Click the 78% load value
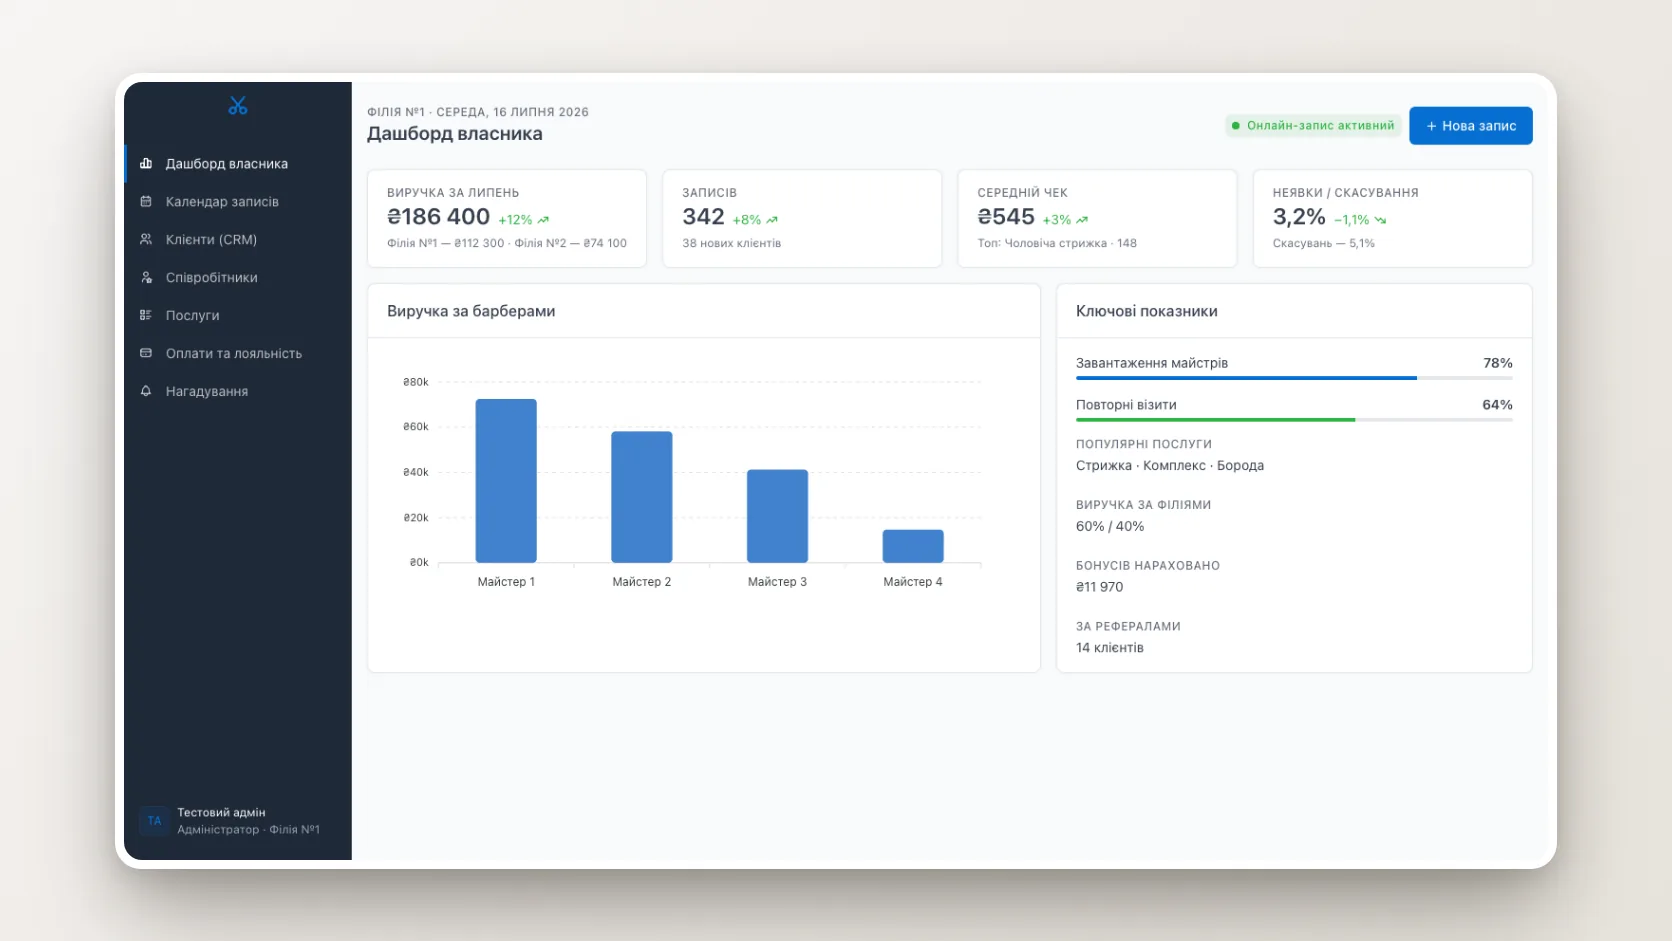 coord(1498,363)
